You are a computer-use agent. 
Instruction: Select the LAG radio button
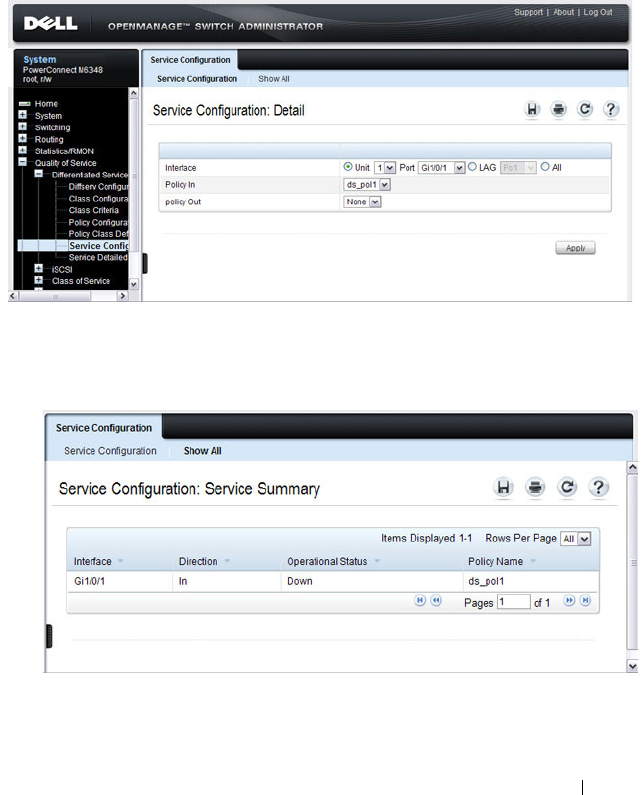(x=472, y=167)
